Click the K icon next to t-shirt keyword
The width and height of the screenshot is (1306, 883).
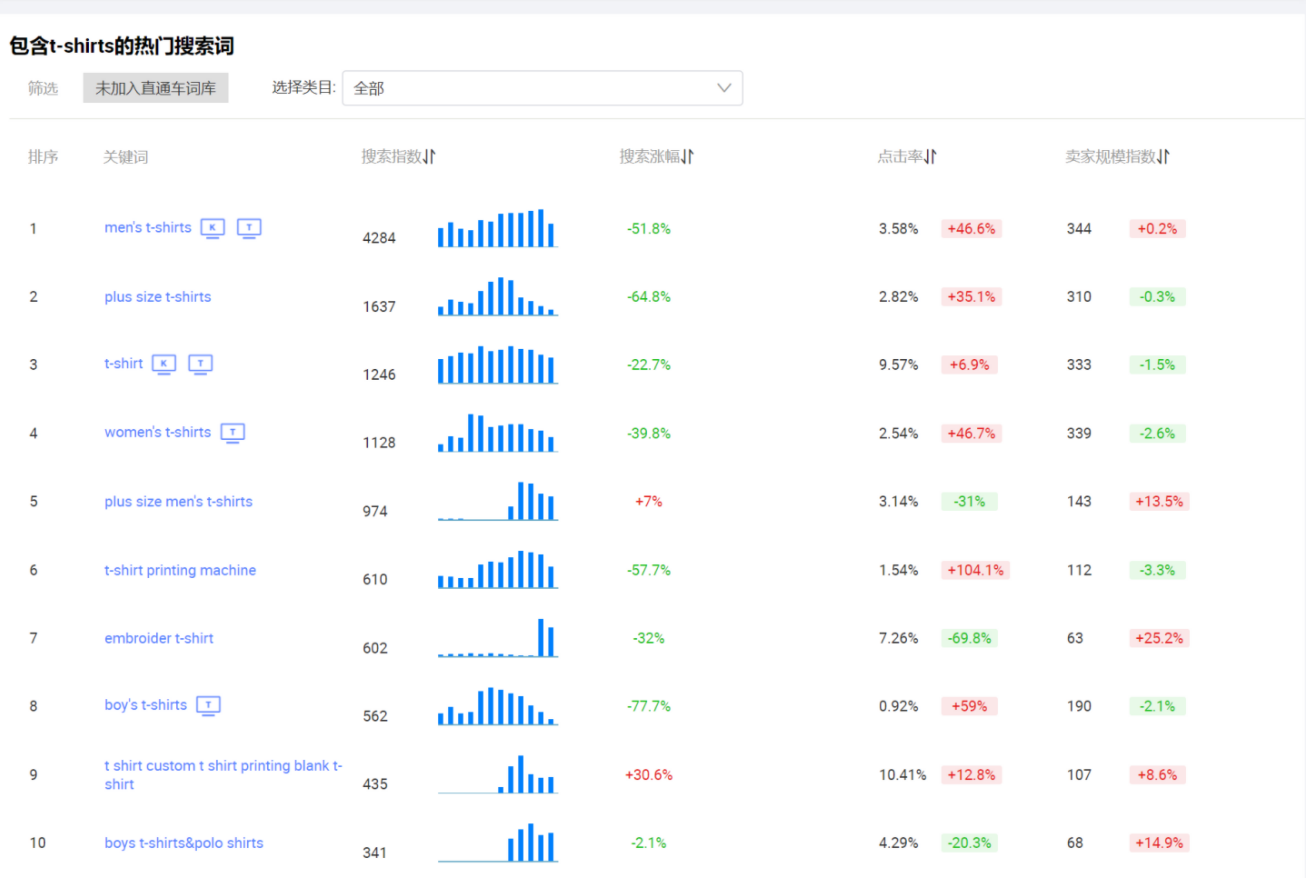pyautogui.click(x=164, y=364)
